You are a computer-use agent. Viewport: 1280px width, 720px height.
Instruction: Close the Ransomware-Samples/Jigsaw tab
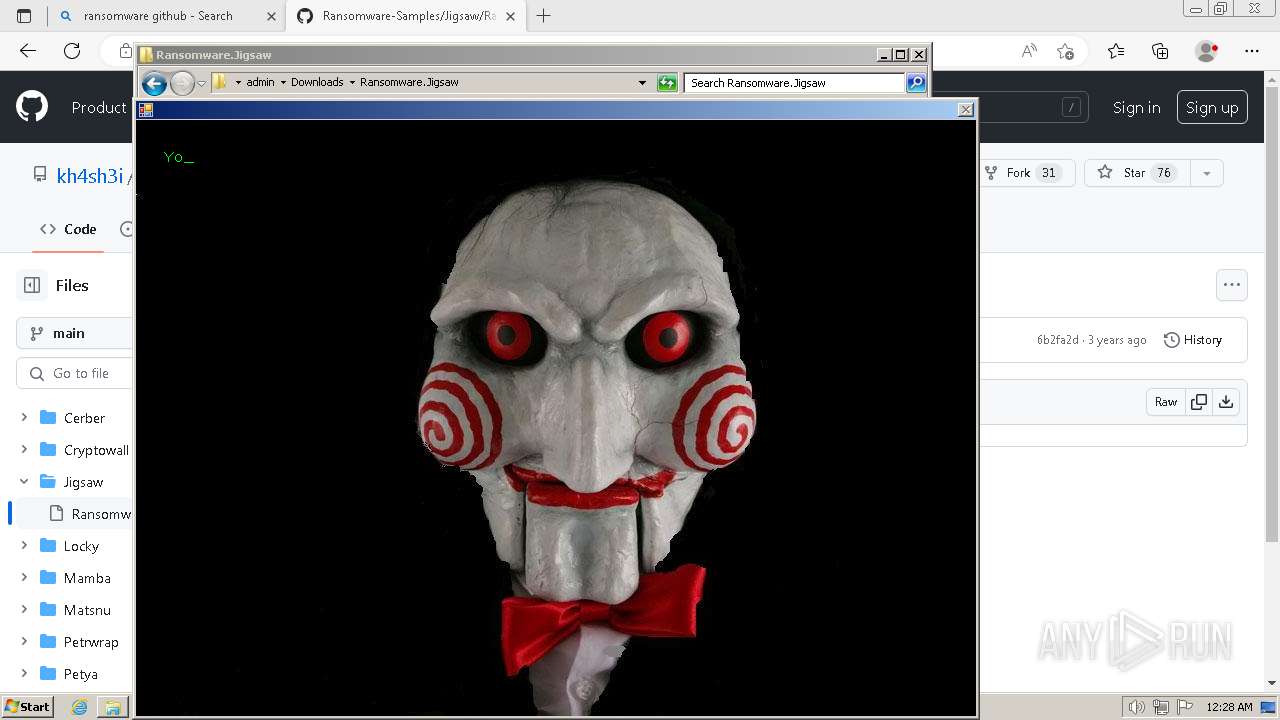click(x=508, y=16)
